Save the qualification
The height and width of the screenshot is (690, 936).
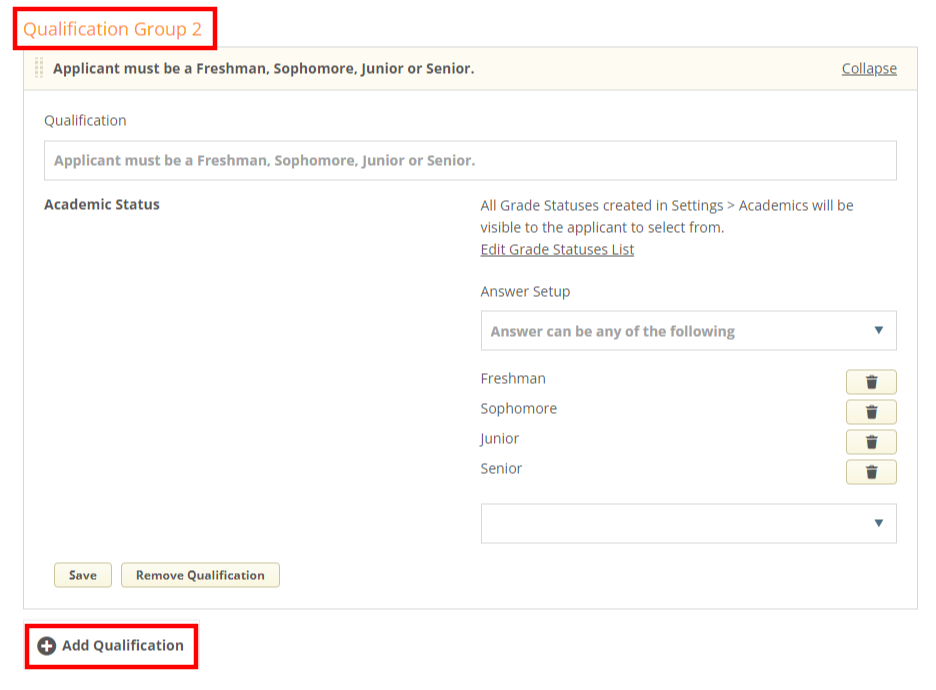83,575
